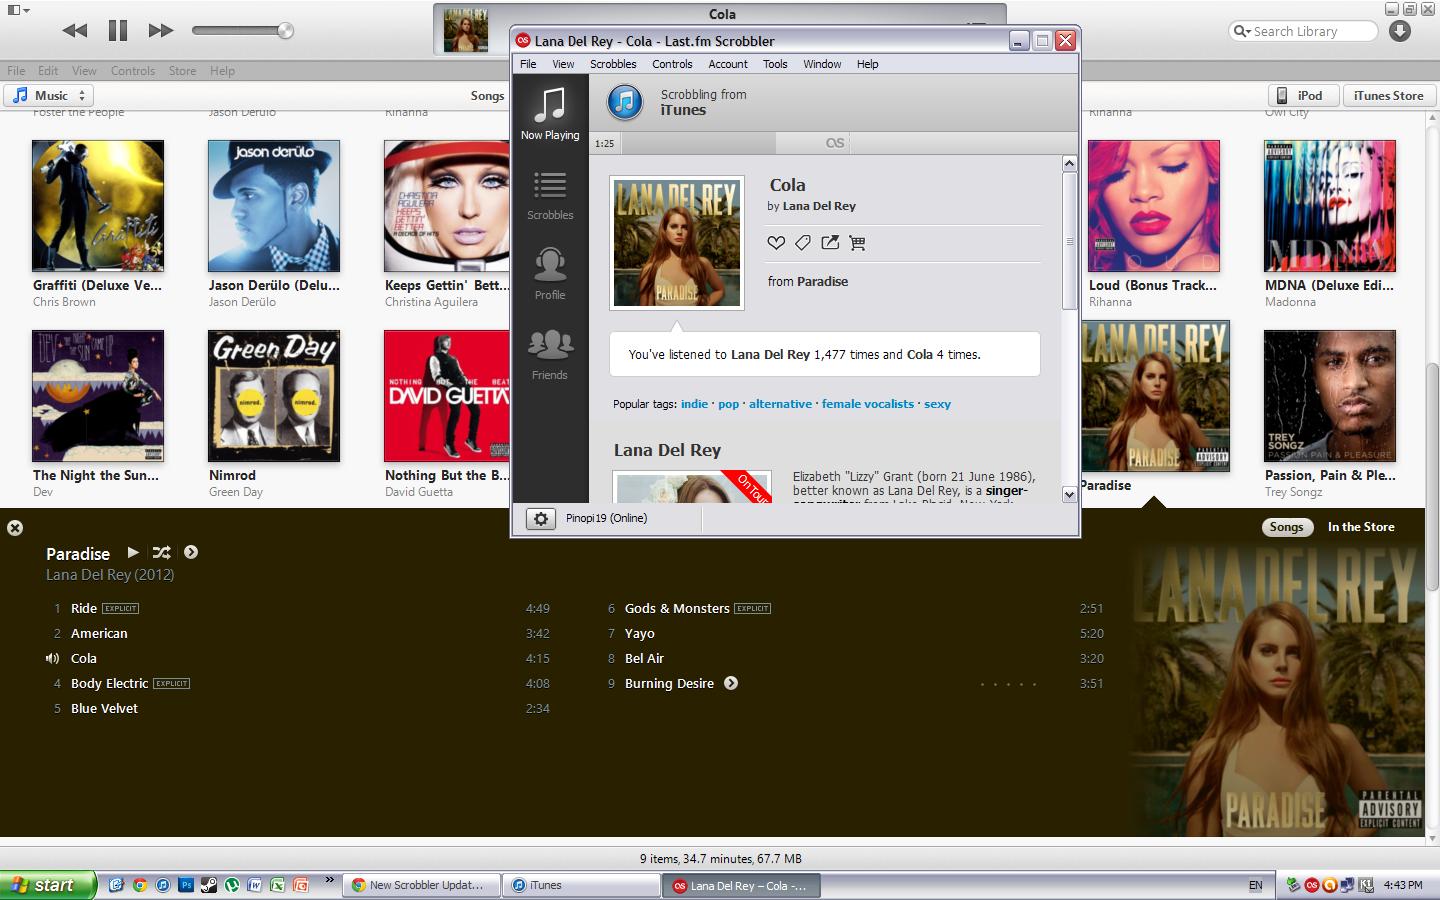This screenshot has width=1440, height=900.
Task: Open iTunes Edit menu
Action: (48, 71)
